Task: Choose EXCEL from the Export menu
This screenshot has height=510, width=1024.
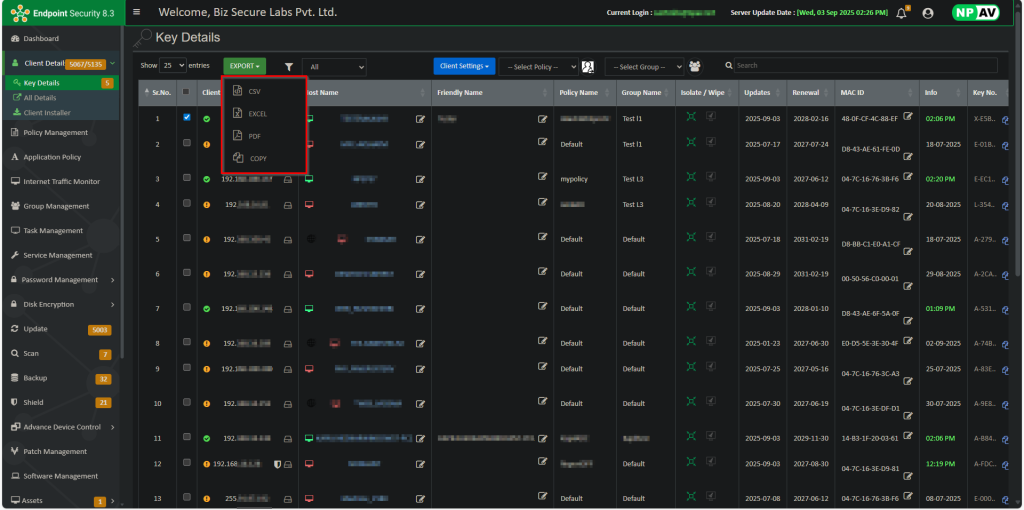Action: (x=257, y=114)
